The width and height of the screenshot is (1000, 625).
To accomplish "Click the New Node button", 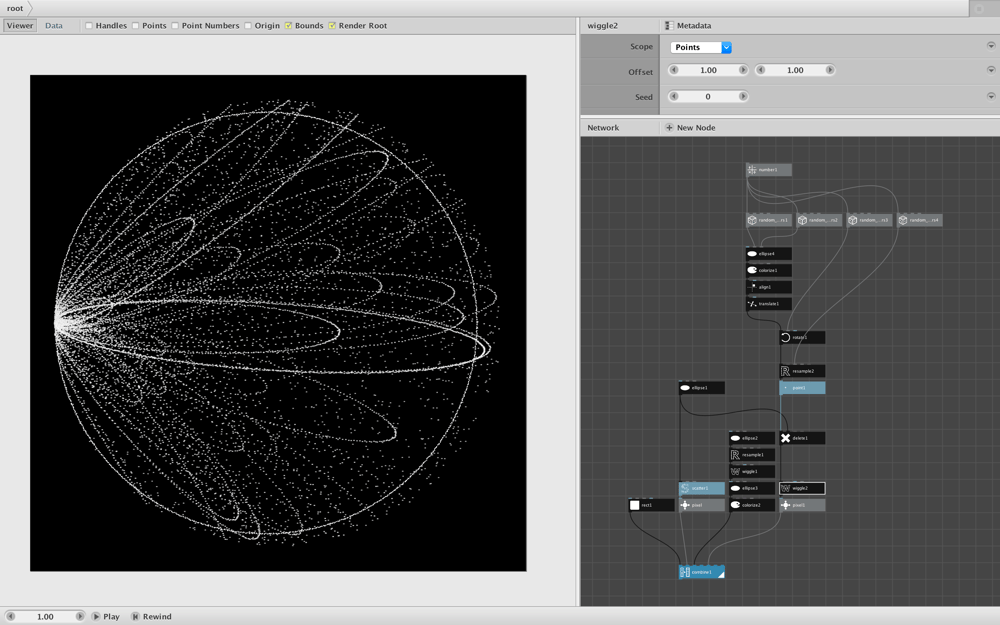I will pos(690,128).
